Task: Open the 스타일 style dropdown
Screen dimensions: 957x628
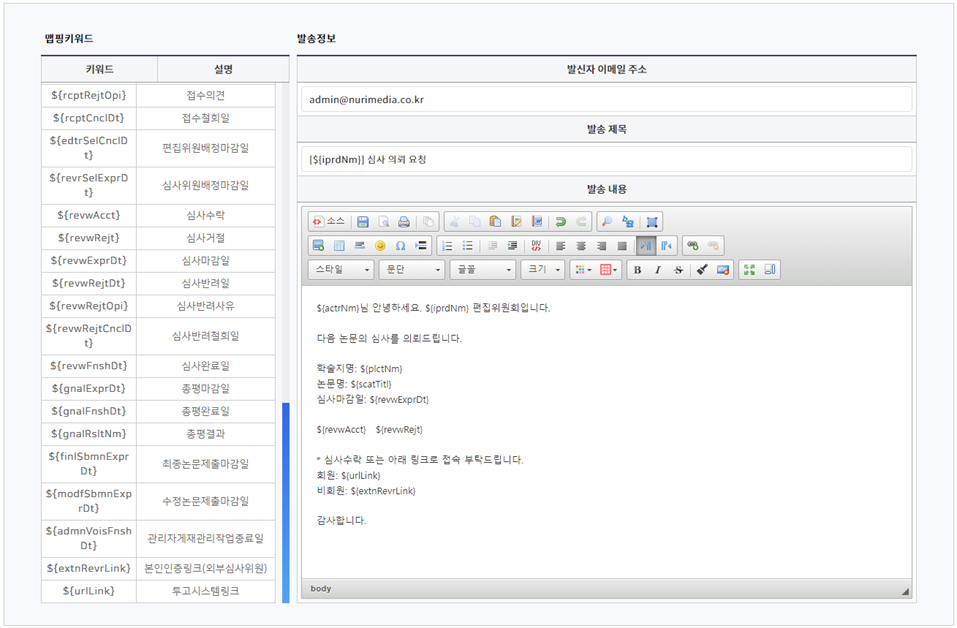Action: [341, 270]
